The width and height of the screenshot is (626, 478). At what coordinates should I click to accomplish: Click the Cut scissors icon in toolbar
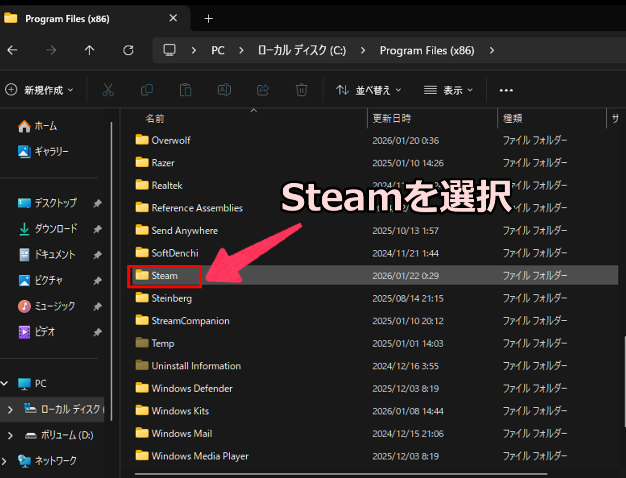(x=108, y=90)
